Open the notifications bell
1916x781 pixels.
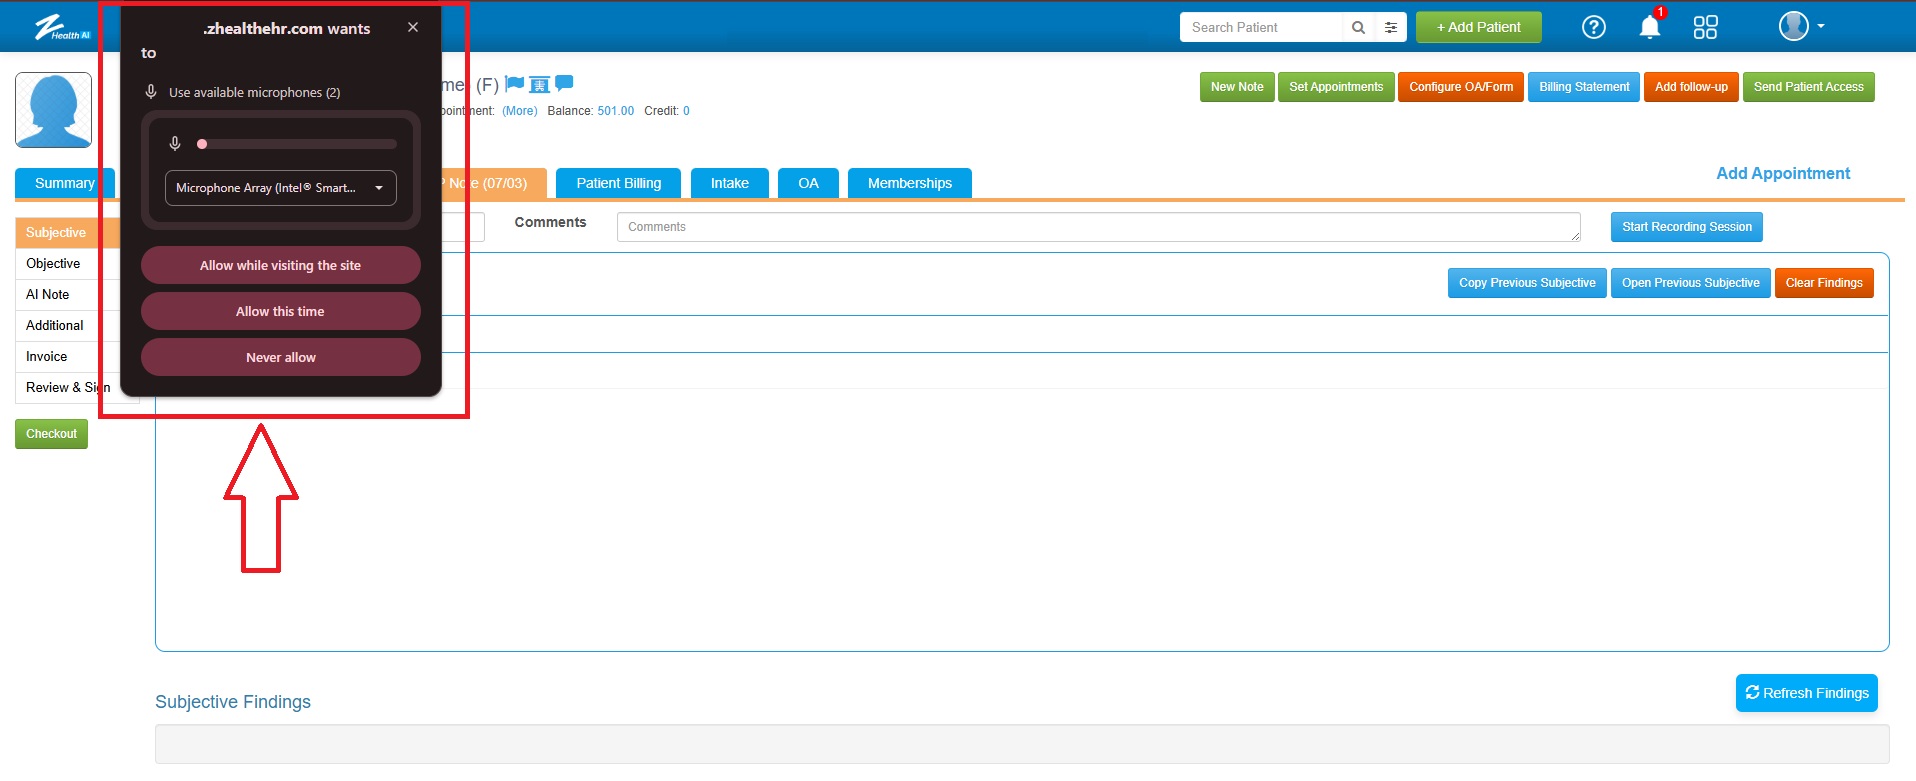pyautogui.click(x=1650, y=27)
